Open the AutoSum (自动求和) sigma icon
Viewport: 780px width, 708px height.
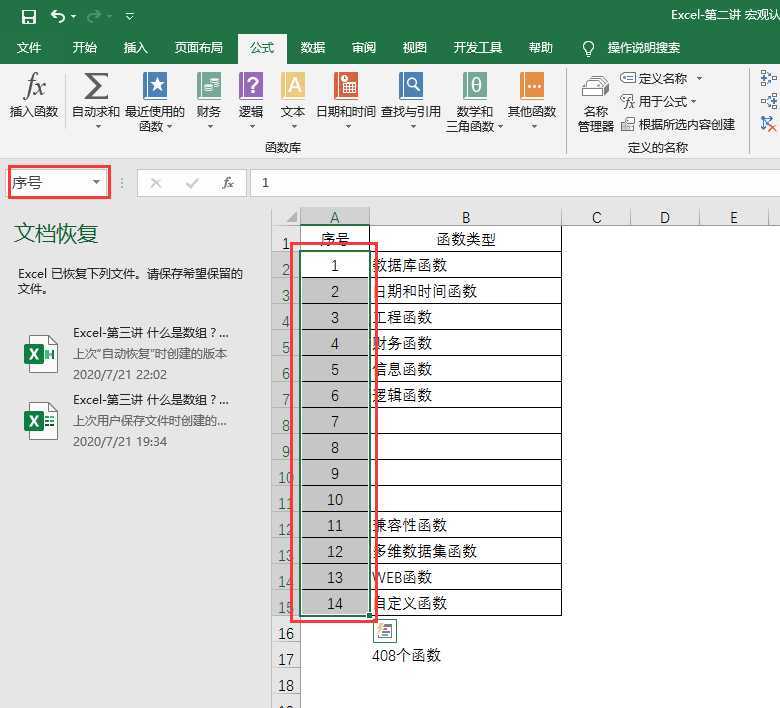click(x=96, y=88)
